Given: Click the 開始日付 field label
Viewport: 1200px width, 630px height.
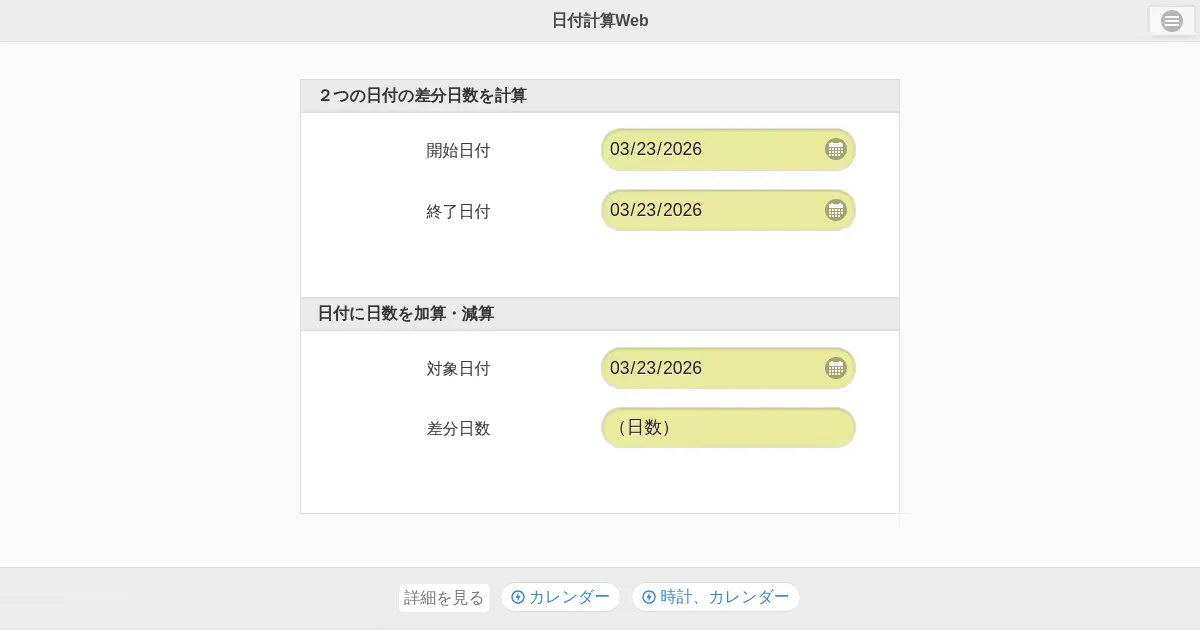Looking at the screenshot, I should click(x=458, y=151).
